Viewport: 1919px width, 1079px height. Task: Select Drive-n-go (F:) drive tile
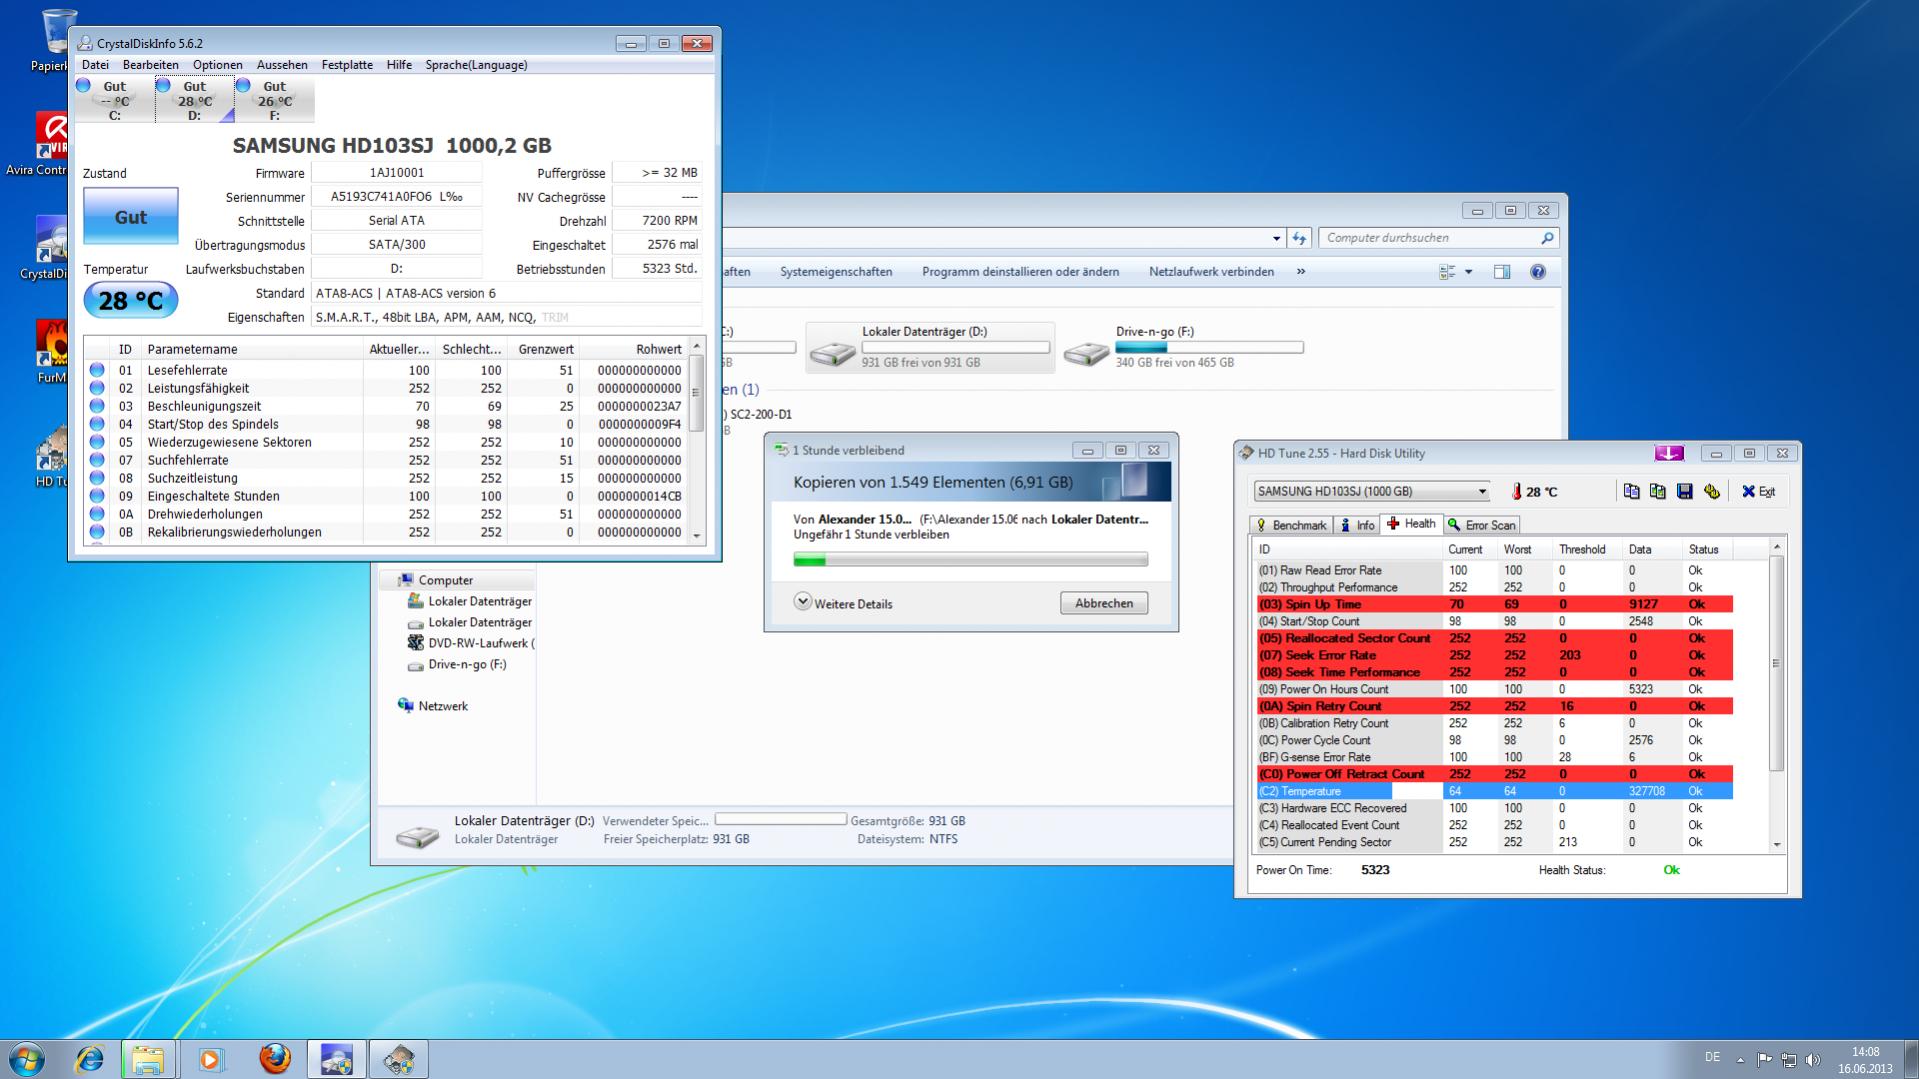click(x=1184, y=347)
